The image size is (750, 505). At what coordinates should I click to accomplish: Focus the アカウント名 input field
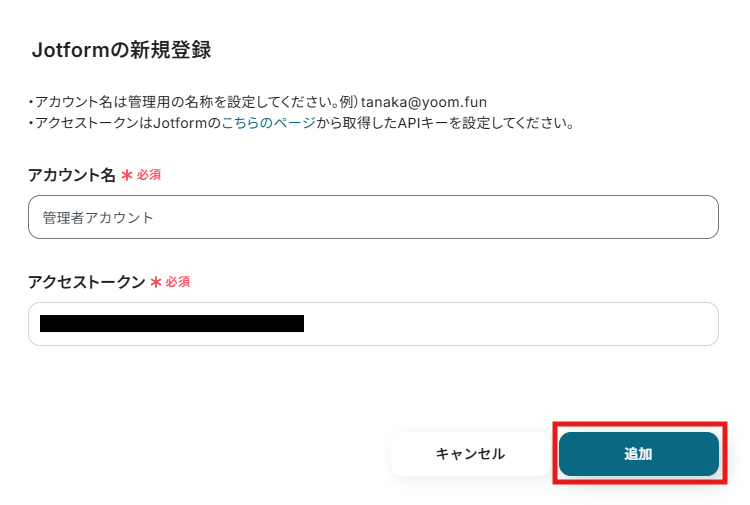point(373,217)
